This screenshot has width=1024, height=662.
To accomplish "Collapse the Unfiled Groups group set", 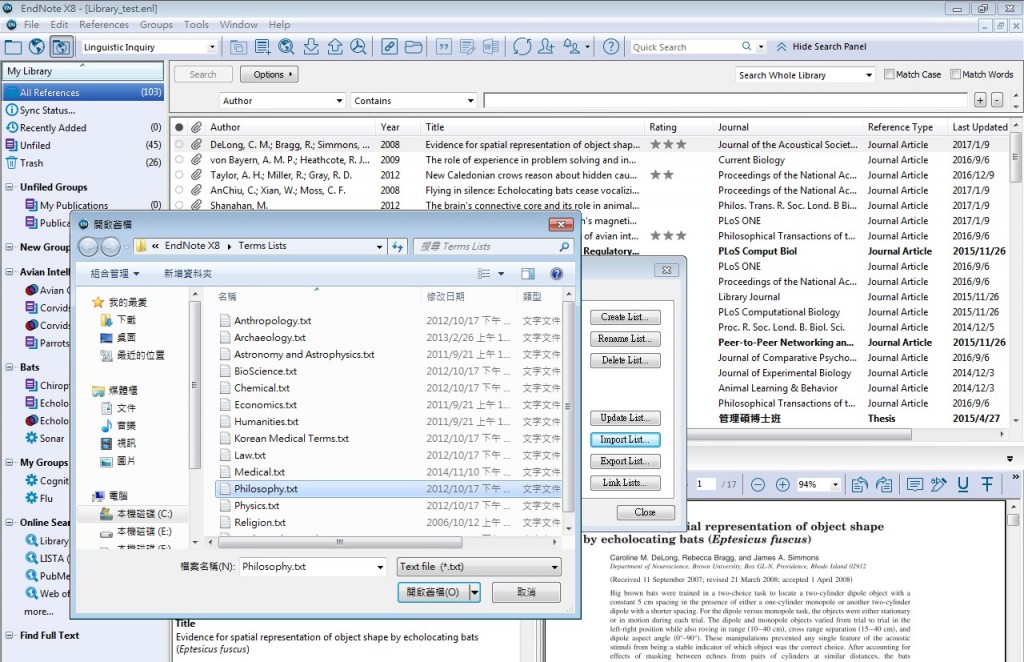I will coord(9,187).
